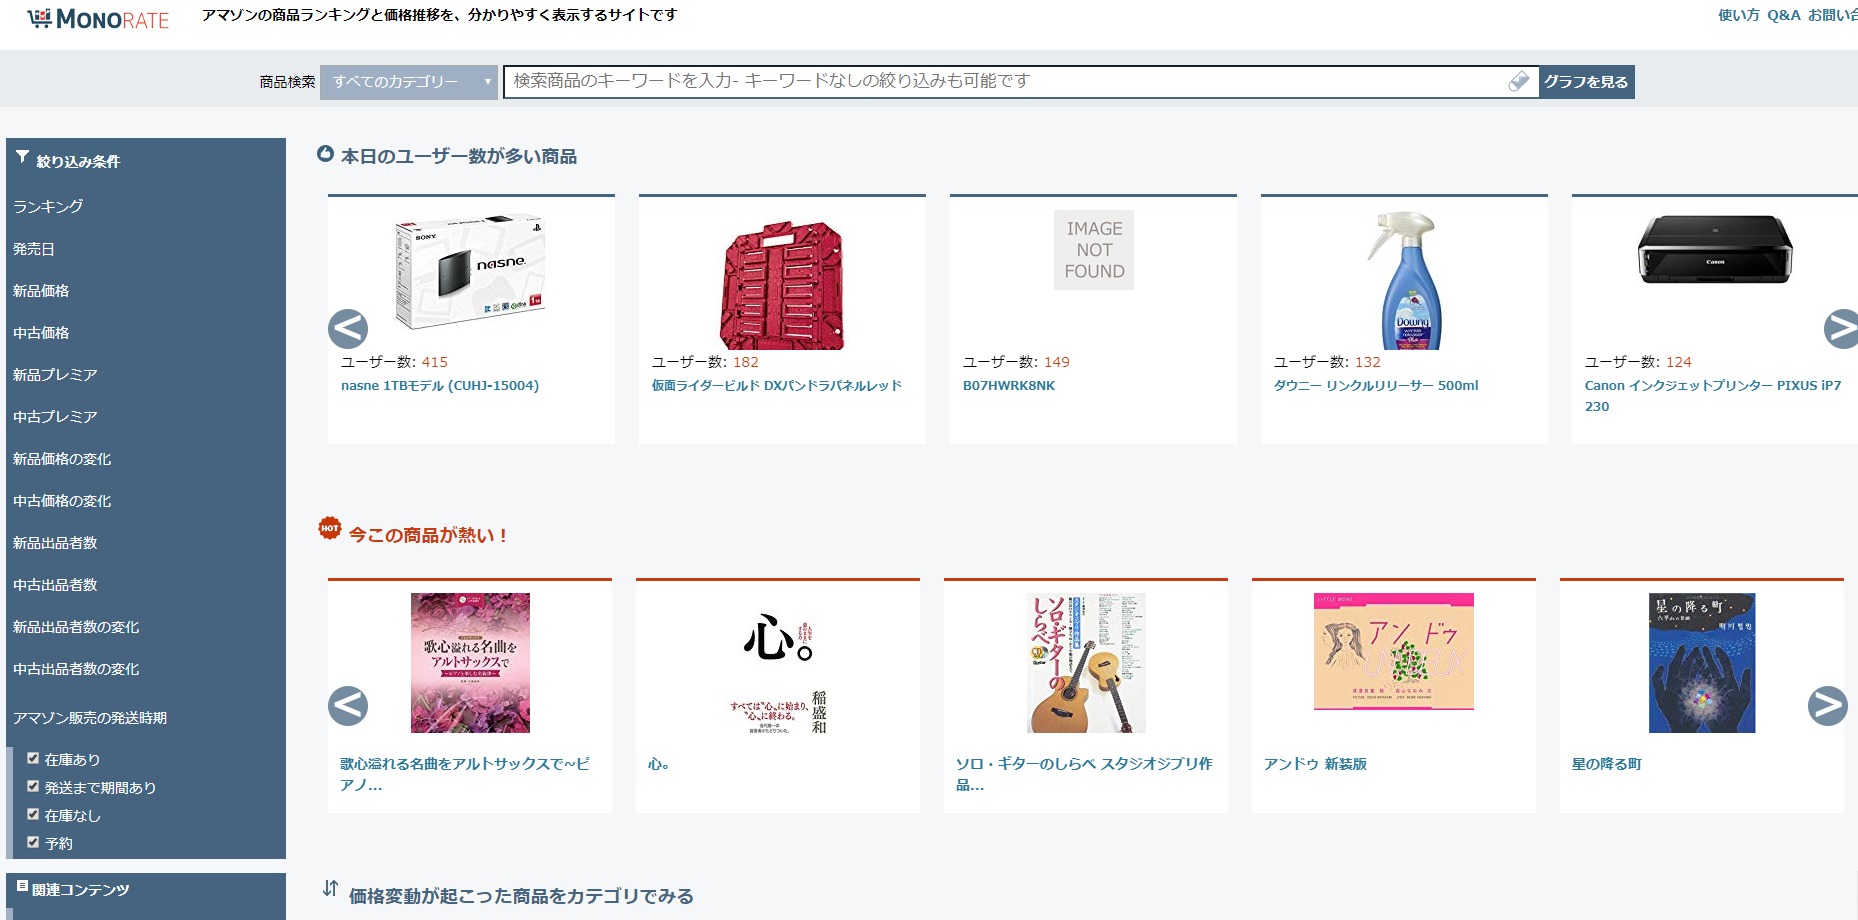
Task: Open the nasne 1TBモデル product link
Action: pos(439,386)
